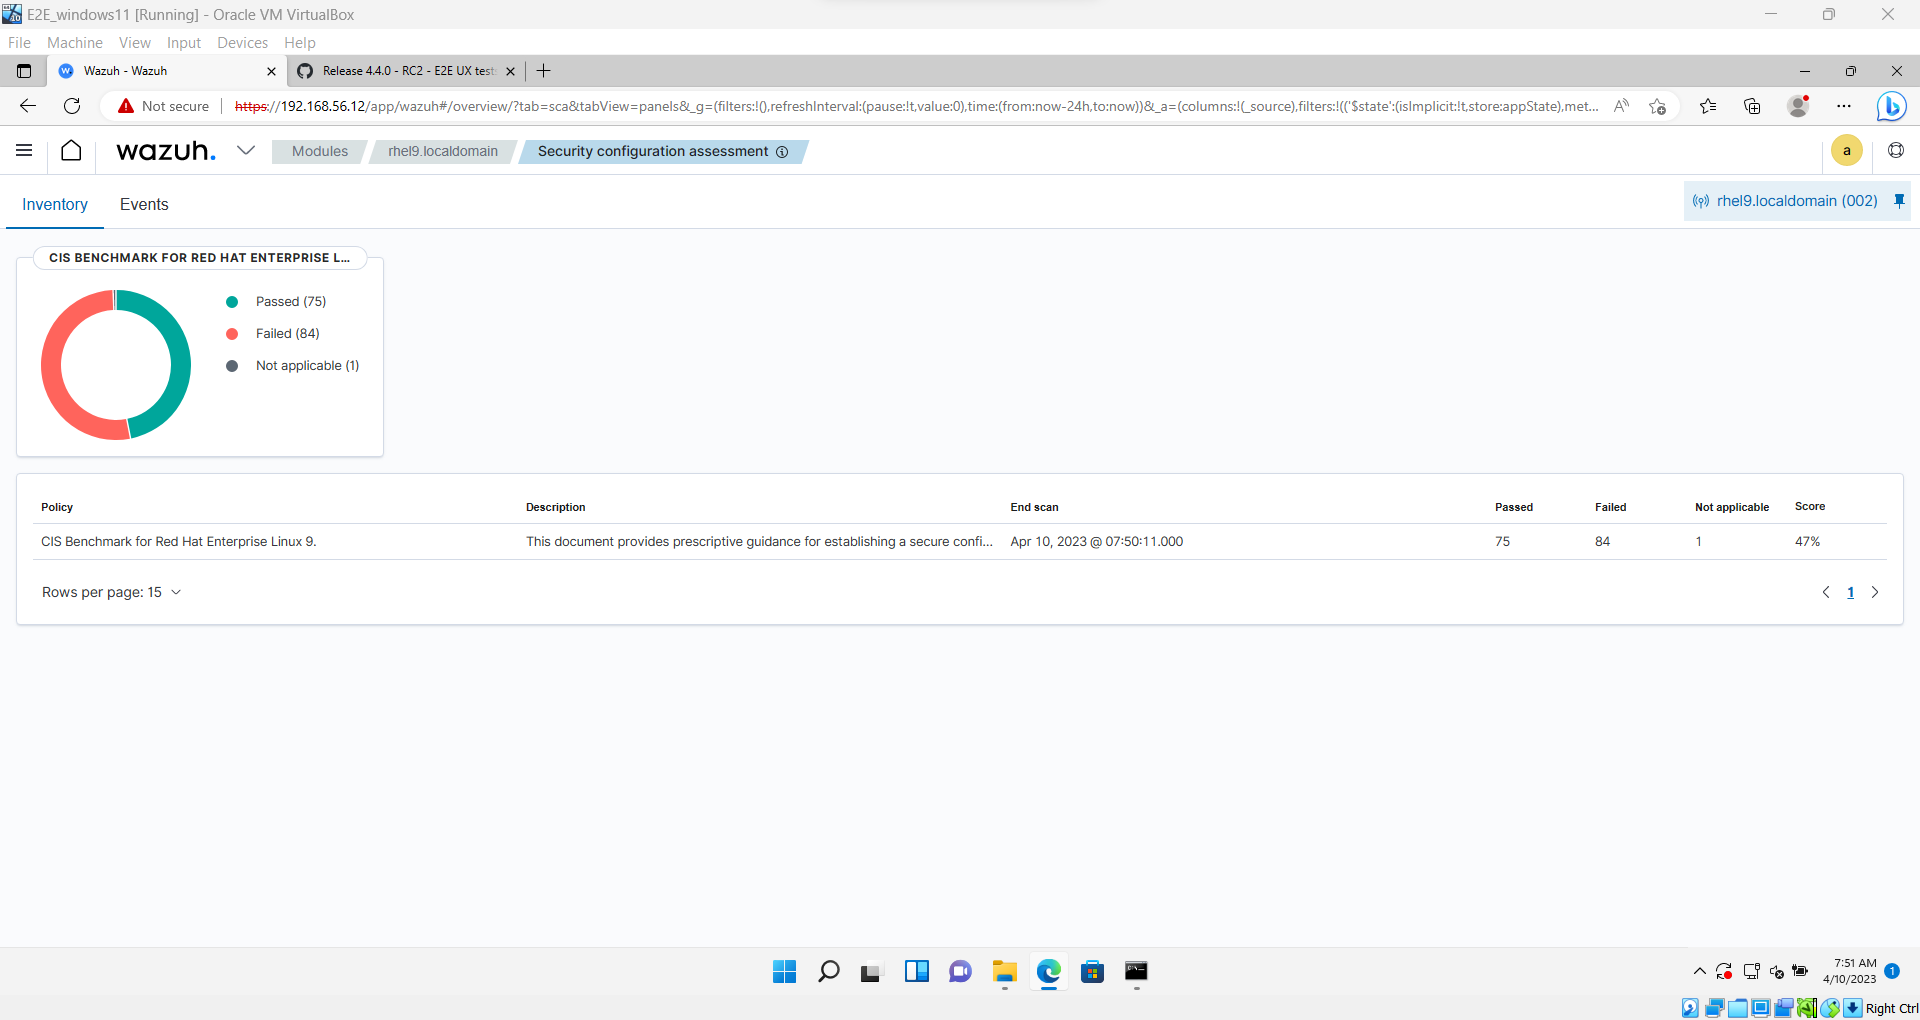Click the browser back arrow
The height and width of the screenshot is (1020, 1920).
pos(28,106)
